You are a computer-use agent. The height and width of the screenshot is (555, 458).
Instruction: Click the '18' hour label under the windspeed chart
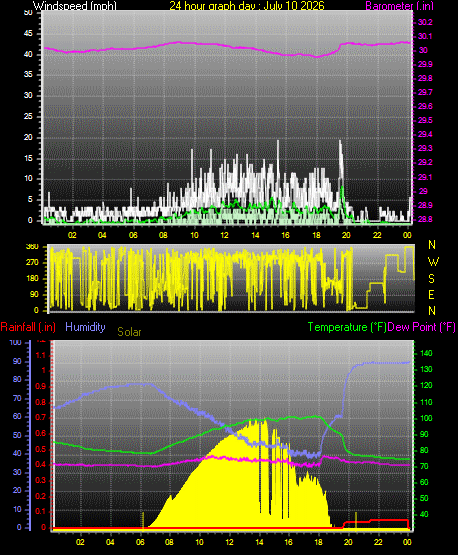[316, 235]
